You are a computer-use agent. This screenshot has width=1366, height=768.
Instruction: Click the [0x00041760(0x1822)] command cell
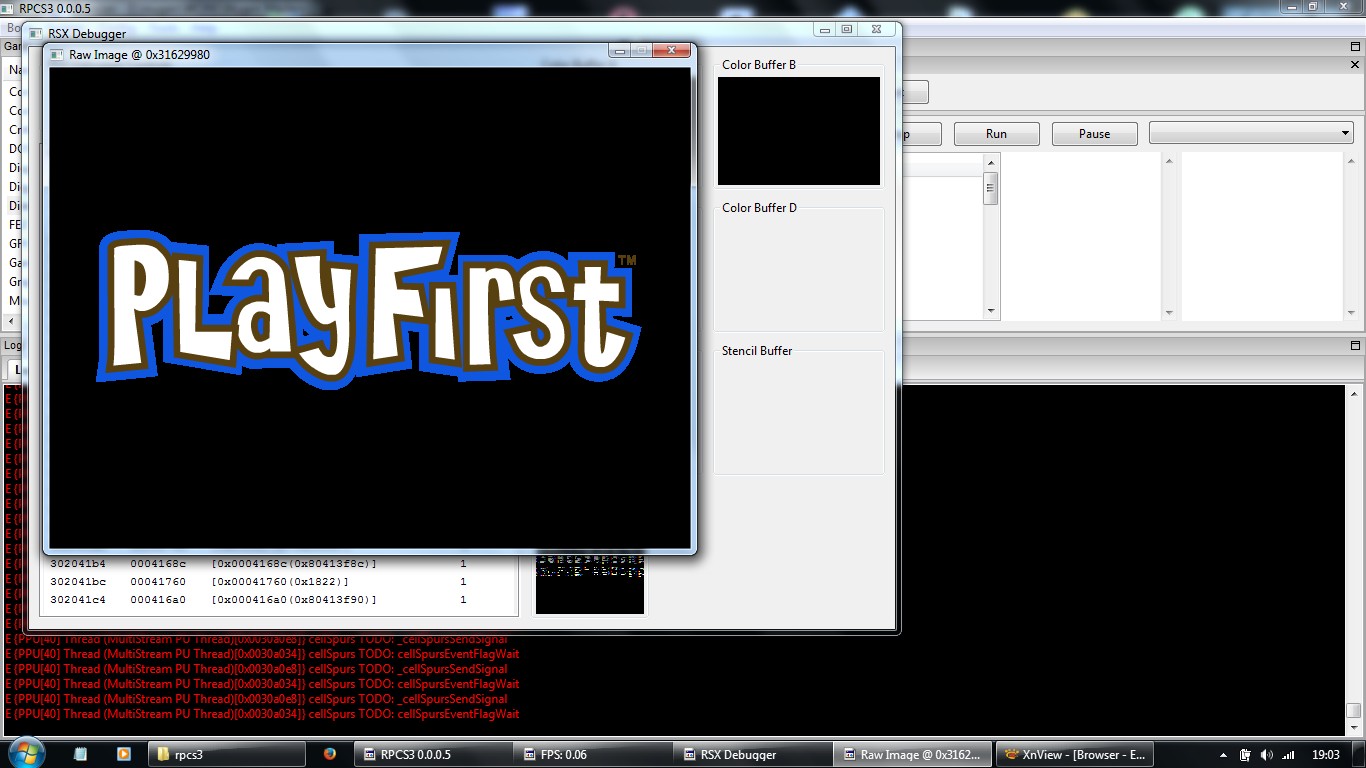[280, 581]
